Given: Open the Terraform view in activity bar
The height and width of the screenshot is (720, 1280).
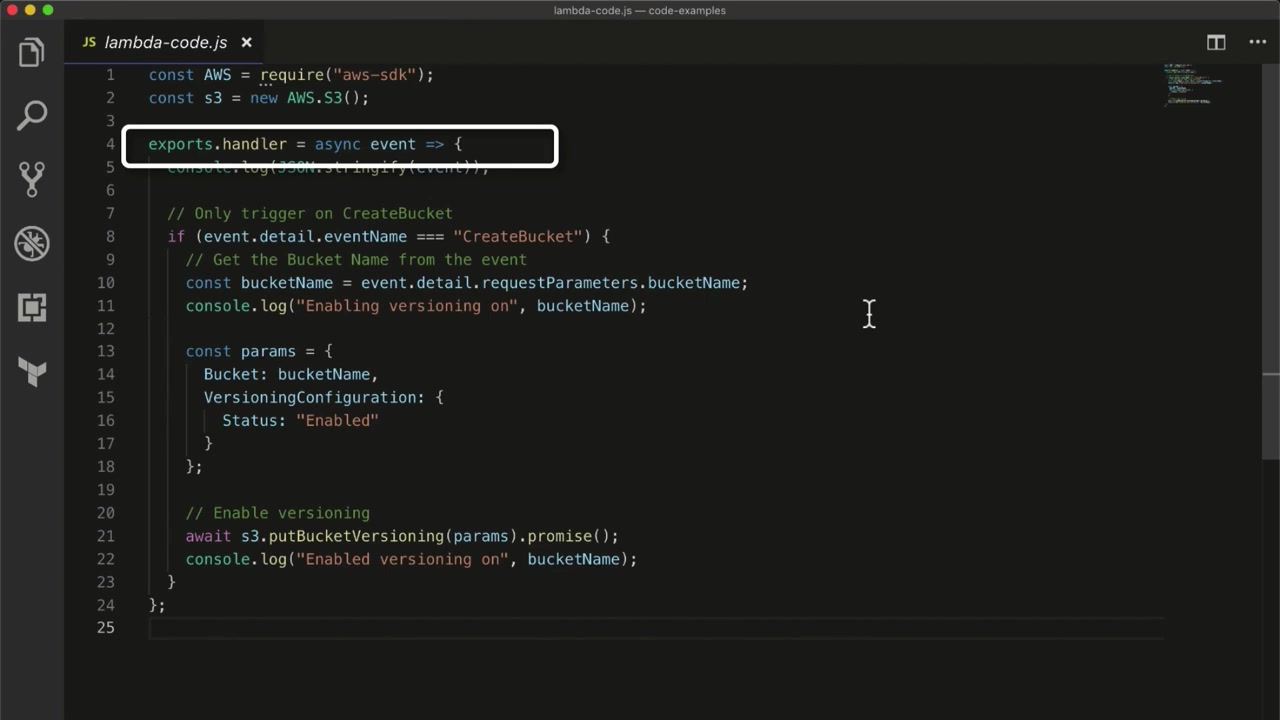Looking at the screenshot, I should point(32,372).
